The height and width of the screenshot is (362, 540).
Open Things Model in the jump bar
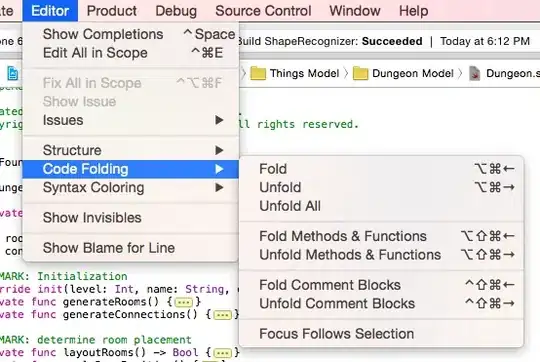point(304,73)
